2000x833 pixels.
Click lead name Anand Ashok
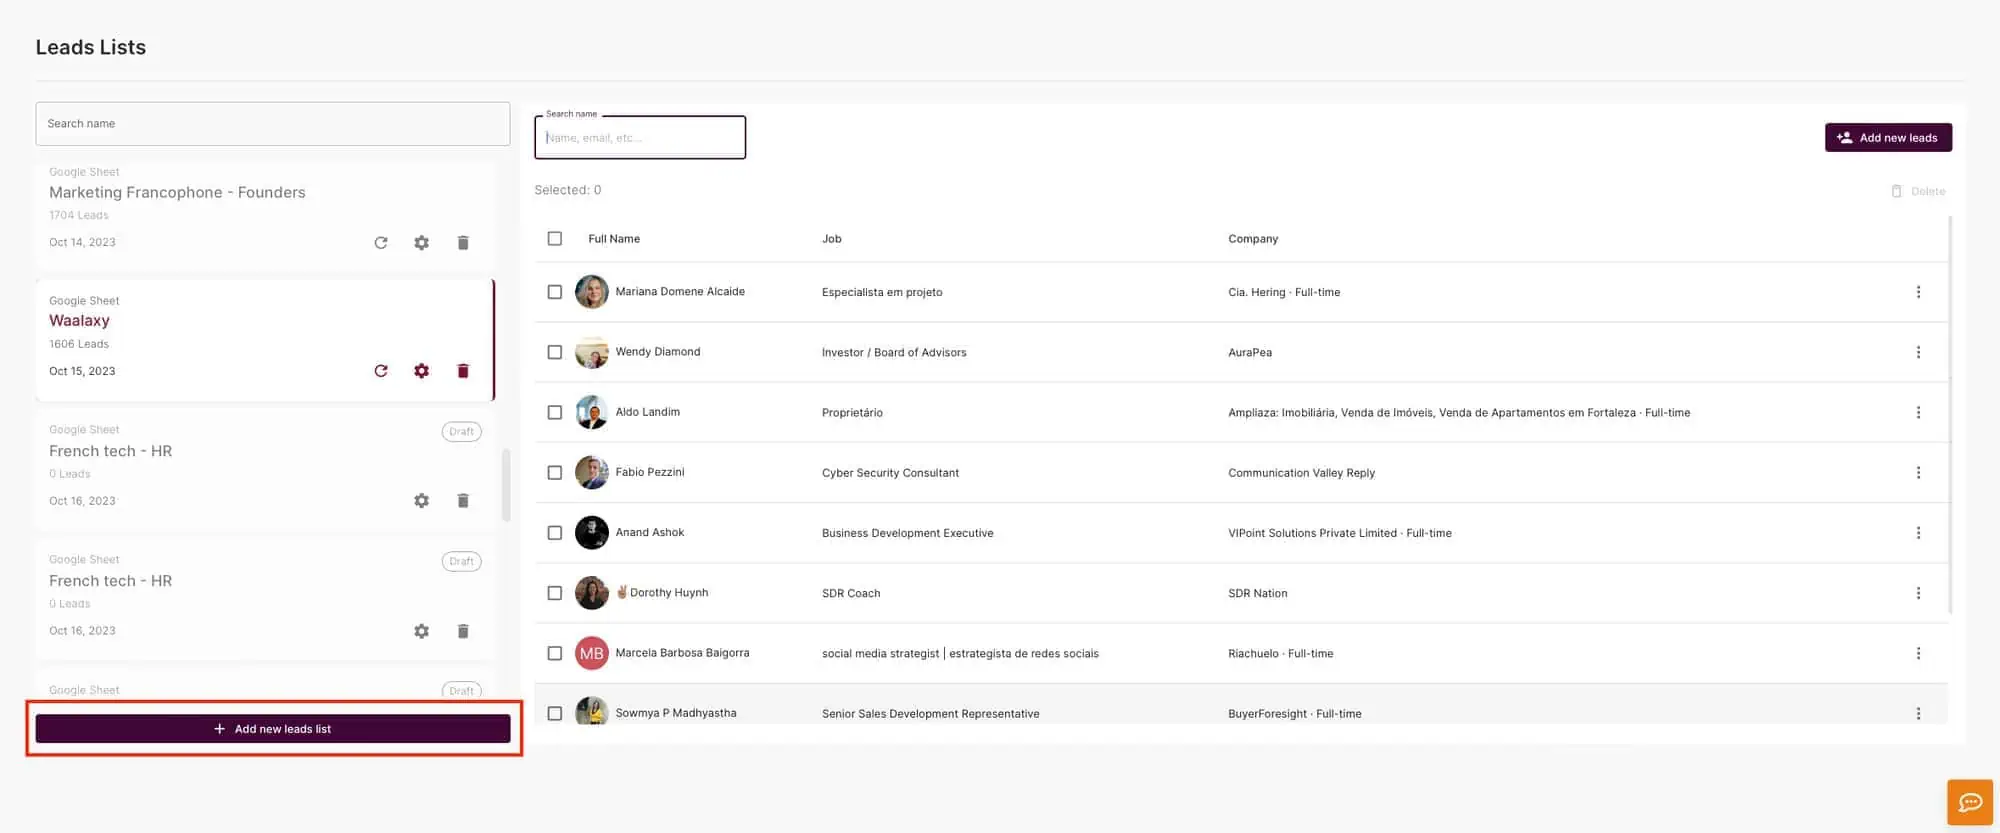tap(650, 532)
